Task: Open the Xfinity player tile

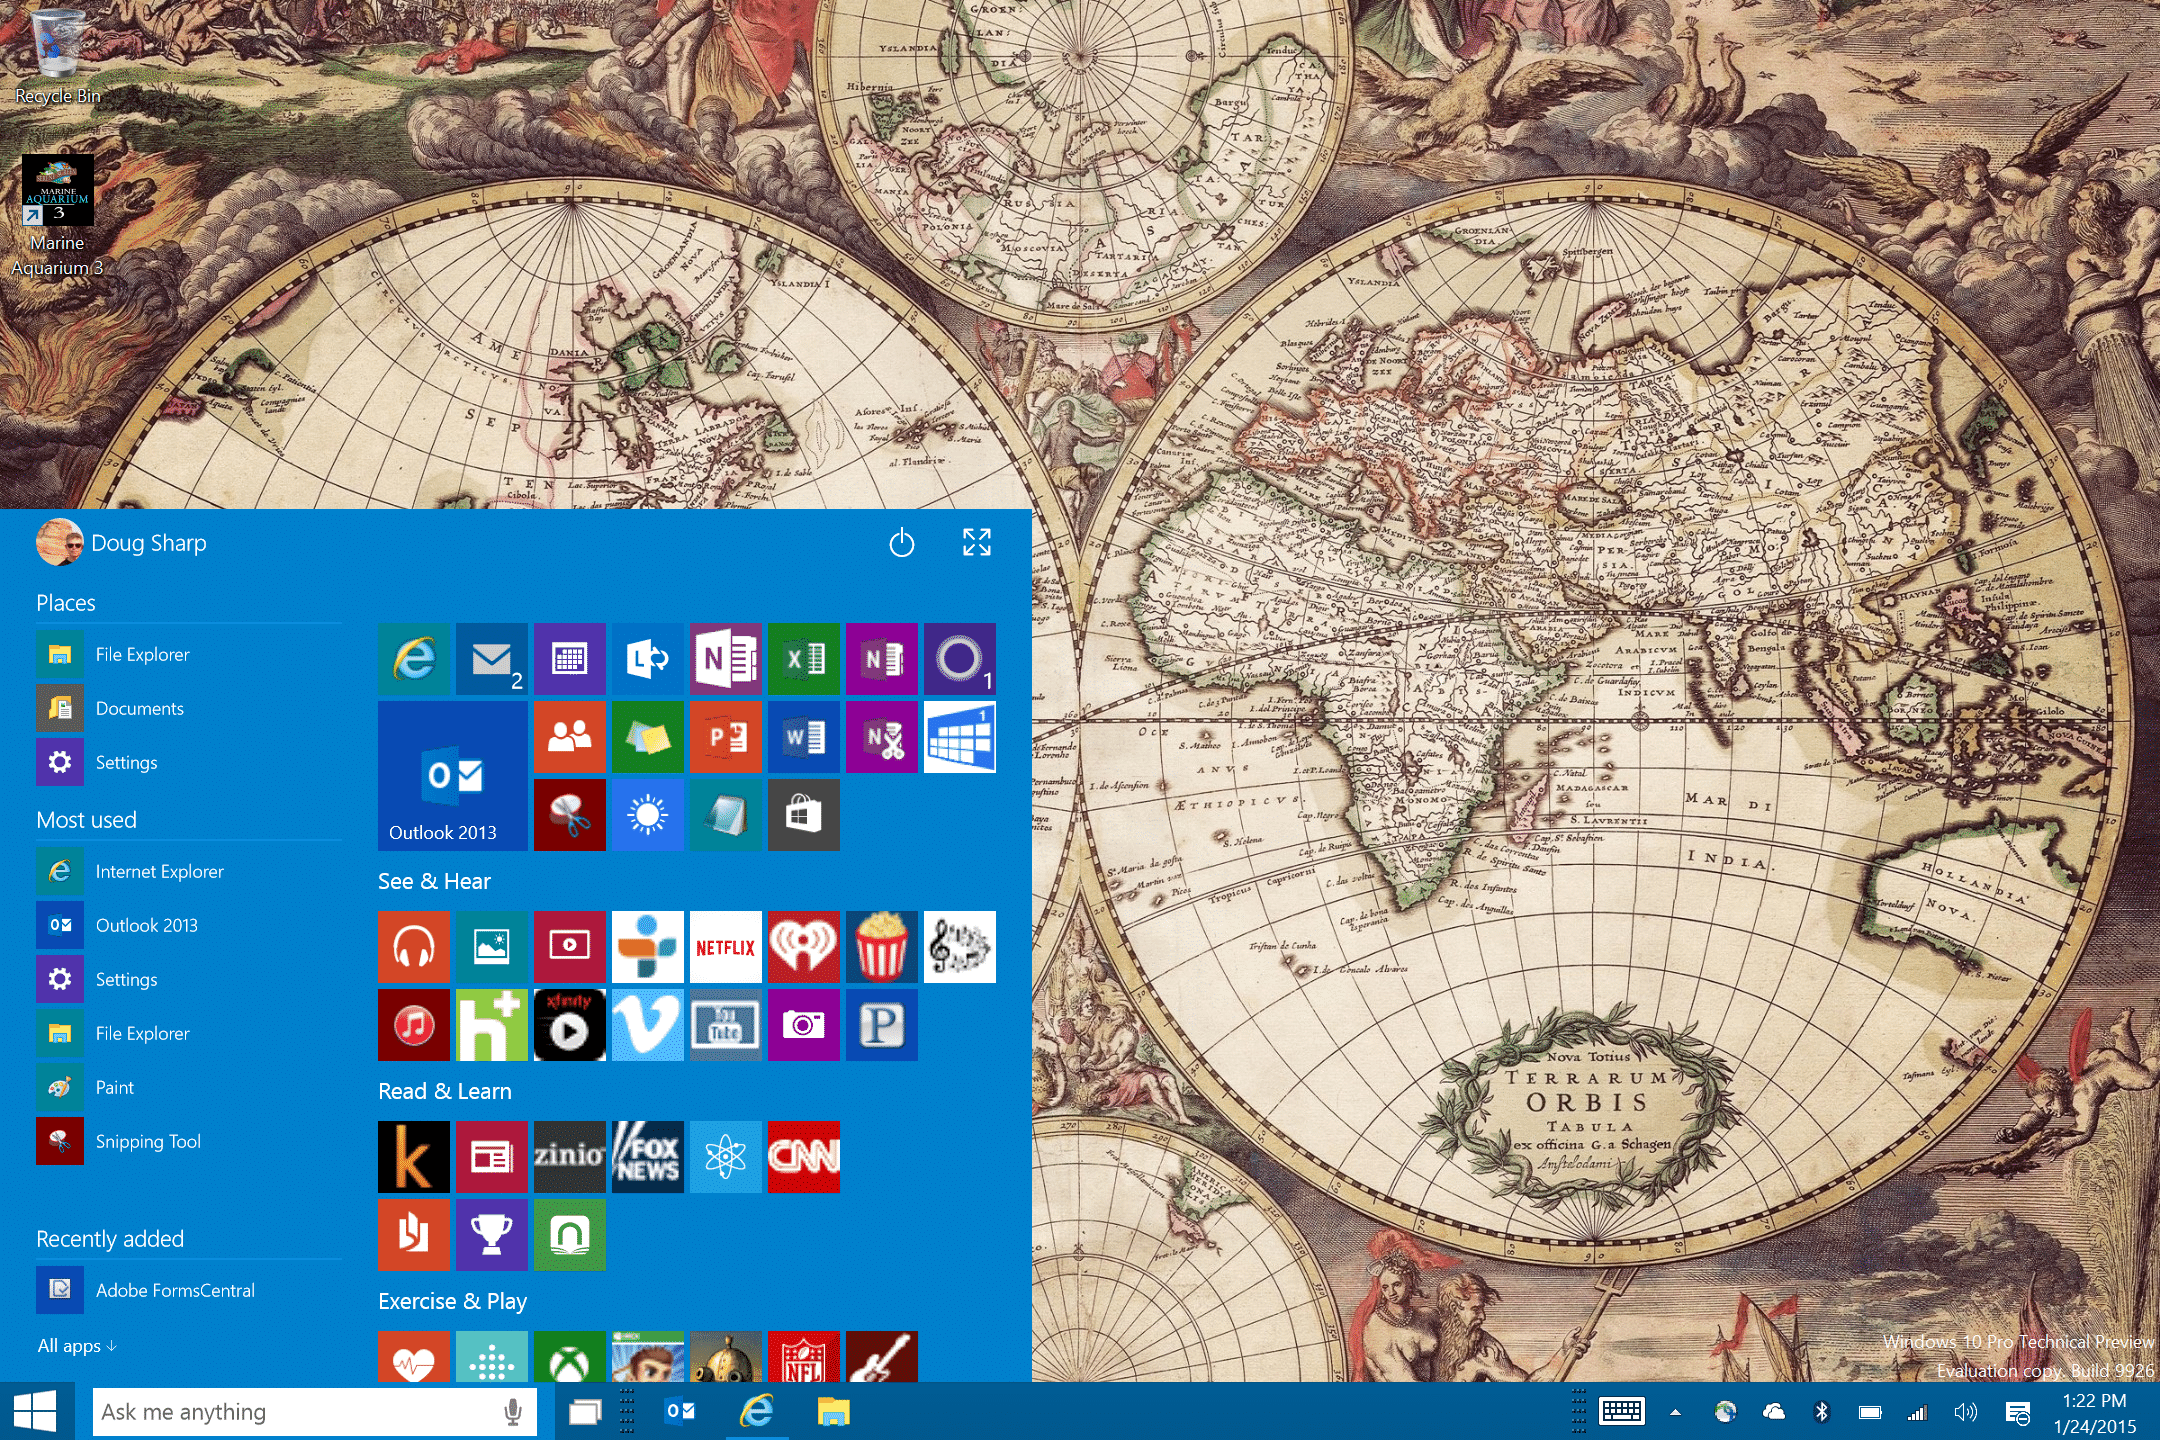Action: tap(570, 1025)
